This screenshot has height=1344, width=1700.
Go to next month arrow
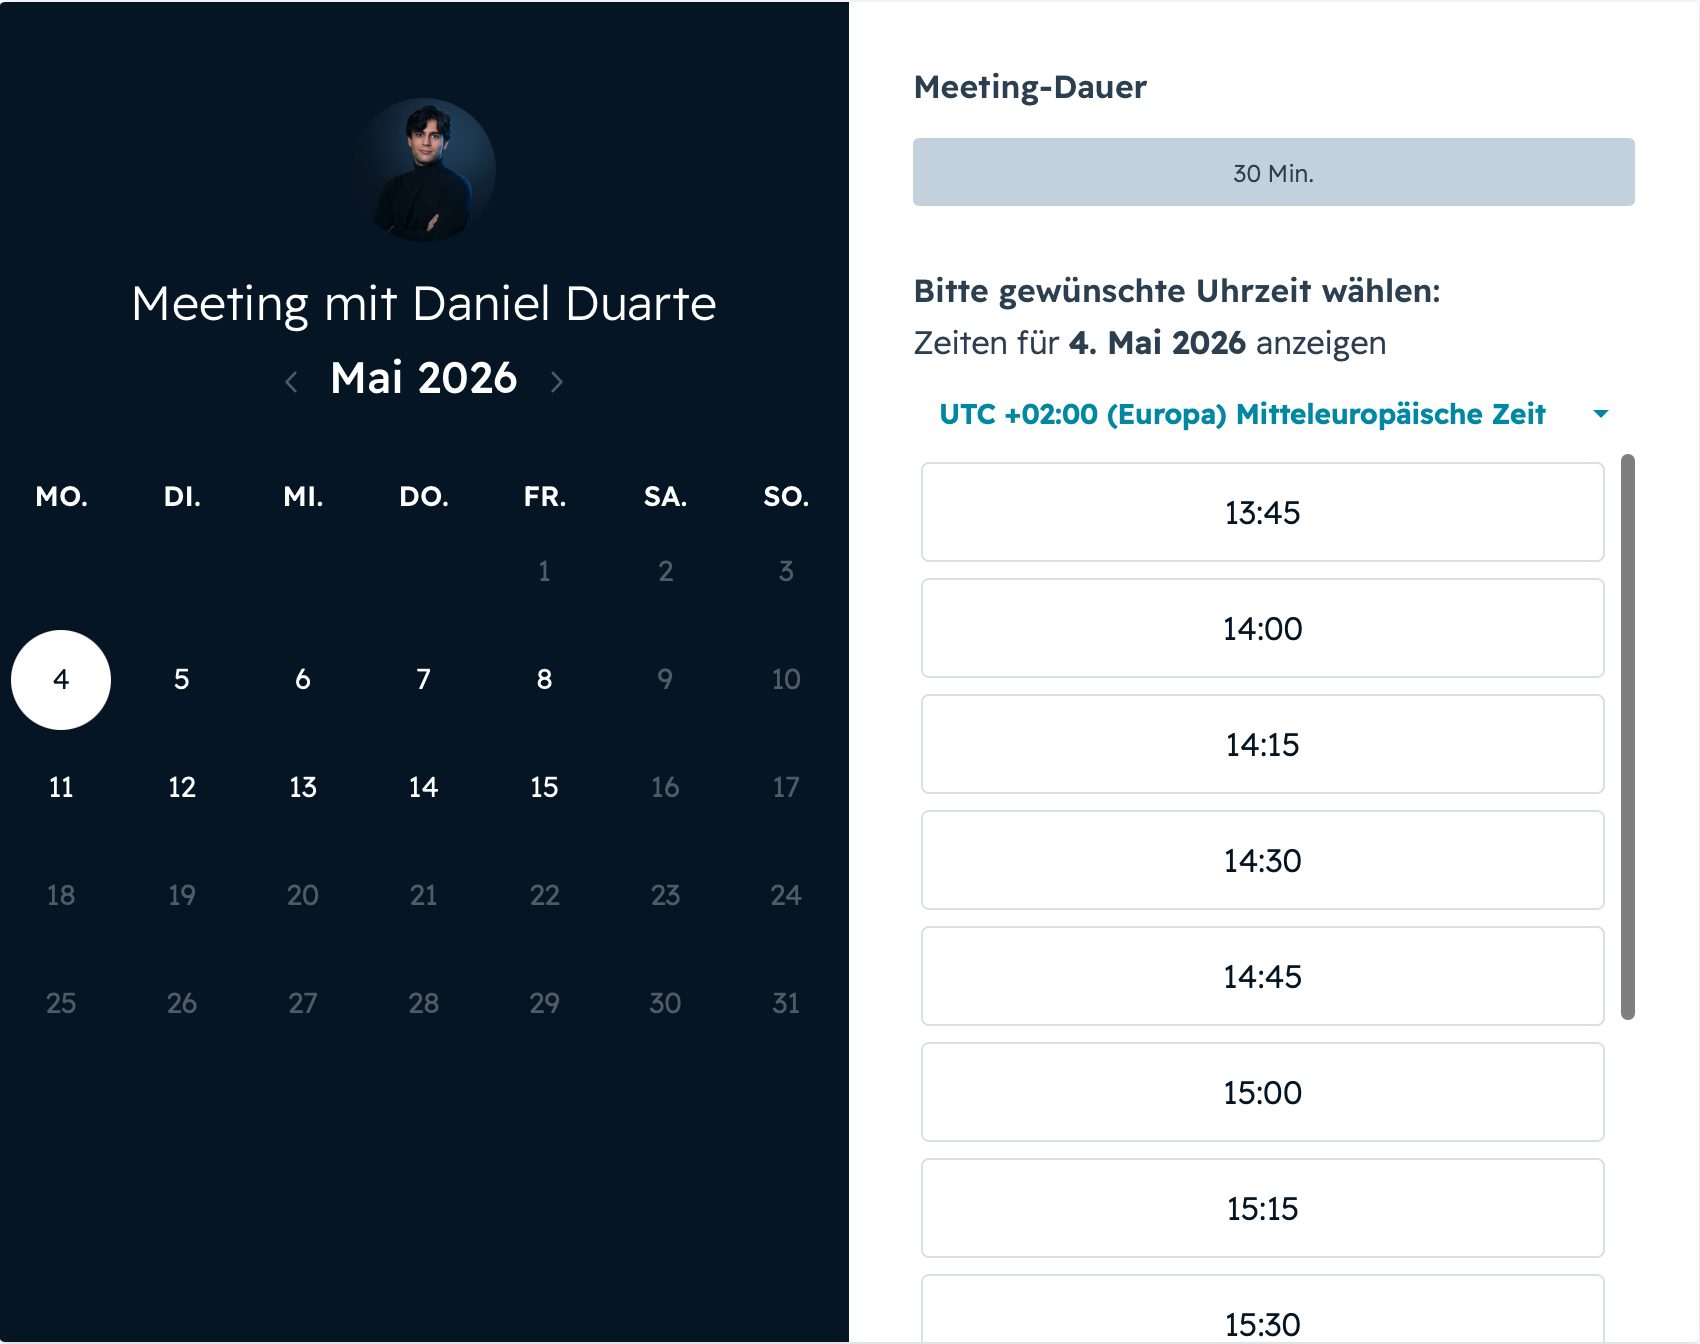pos(557,381)
